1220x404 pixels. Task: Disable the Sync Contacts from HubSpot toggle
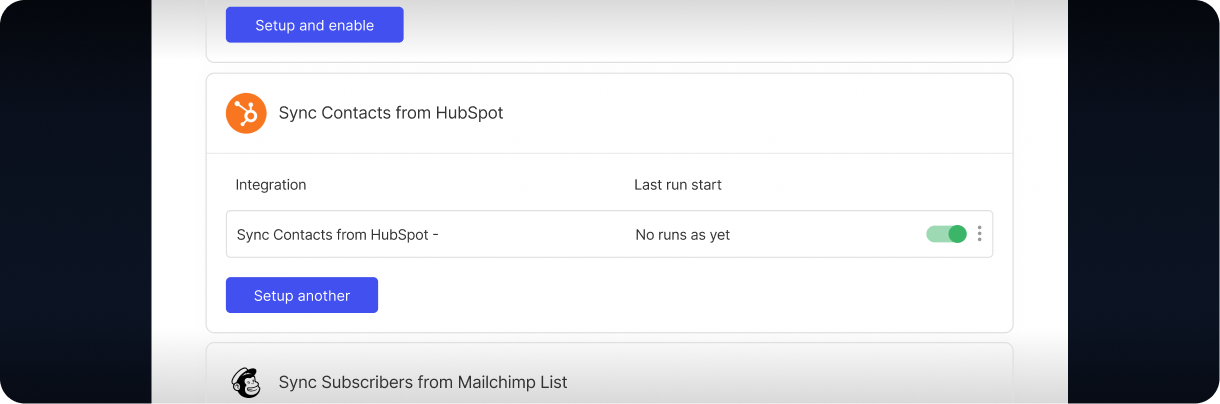(x=946, y=234)
